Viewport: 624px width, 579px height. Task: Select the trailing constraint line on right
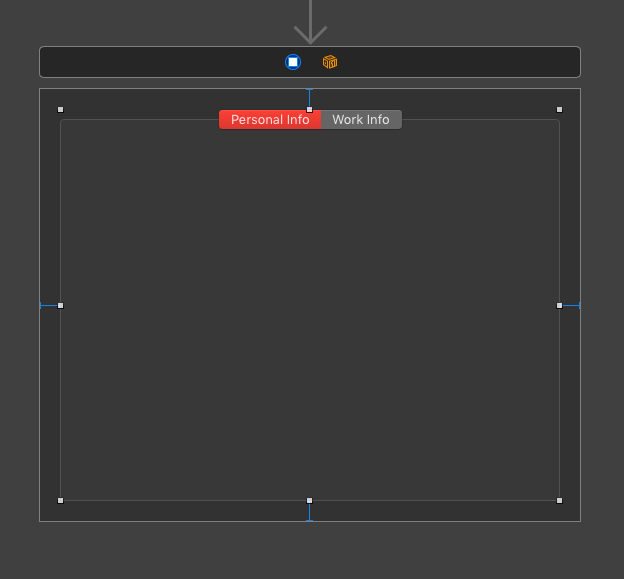[x=571, y=306]
